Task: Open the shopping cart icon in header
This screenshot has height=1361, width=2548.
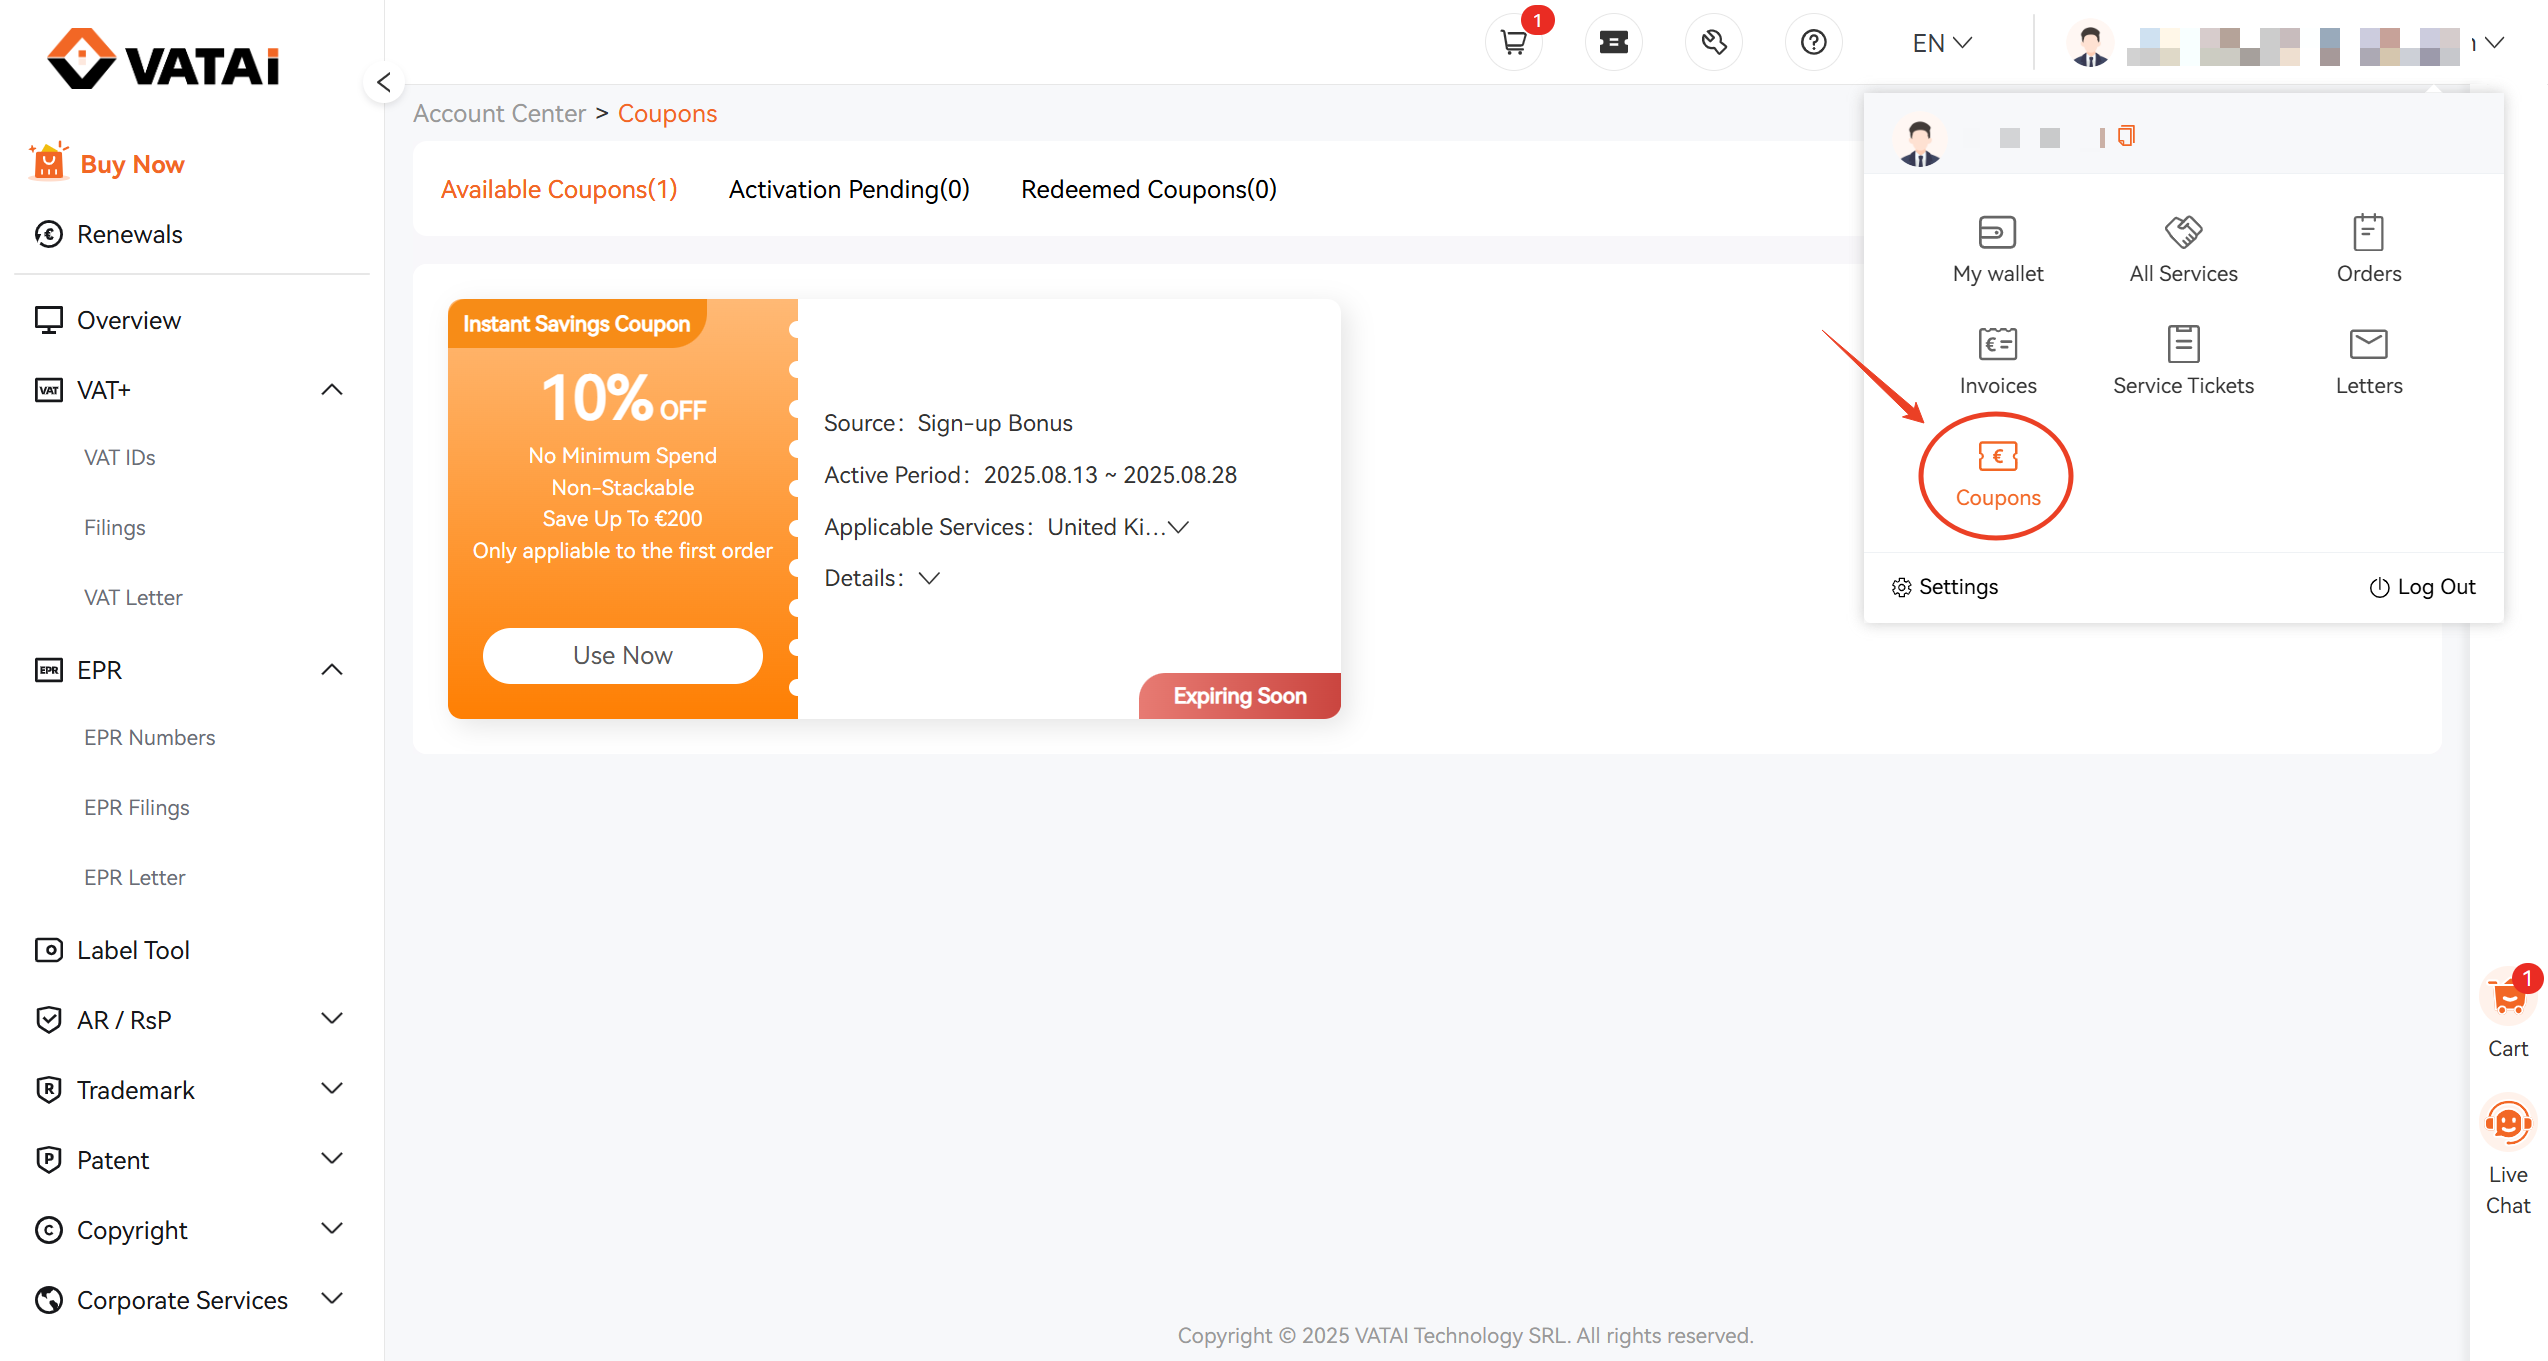Action: coord(1514,43)
